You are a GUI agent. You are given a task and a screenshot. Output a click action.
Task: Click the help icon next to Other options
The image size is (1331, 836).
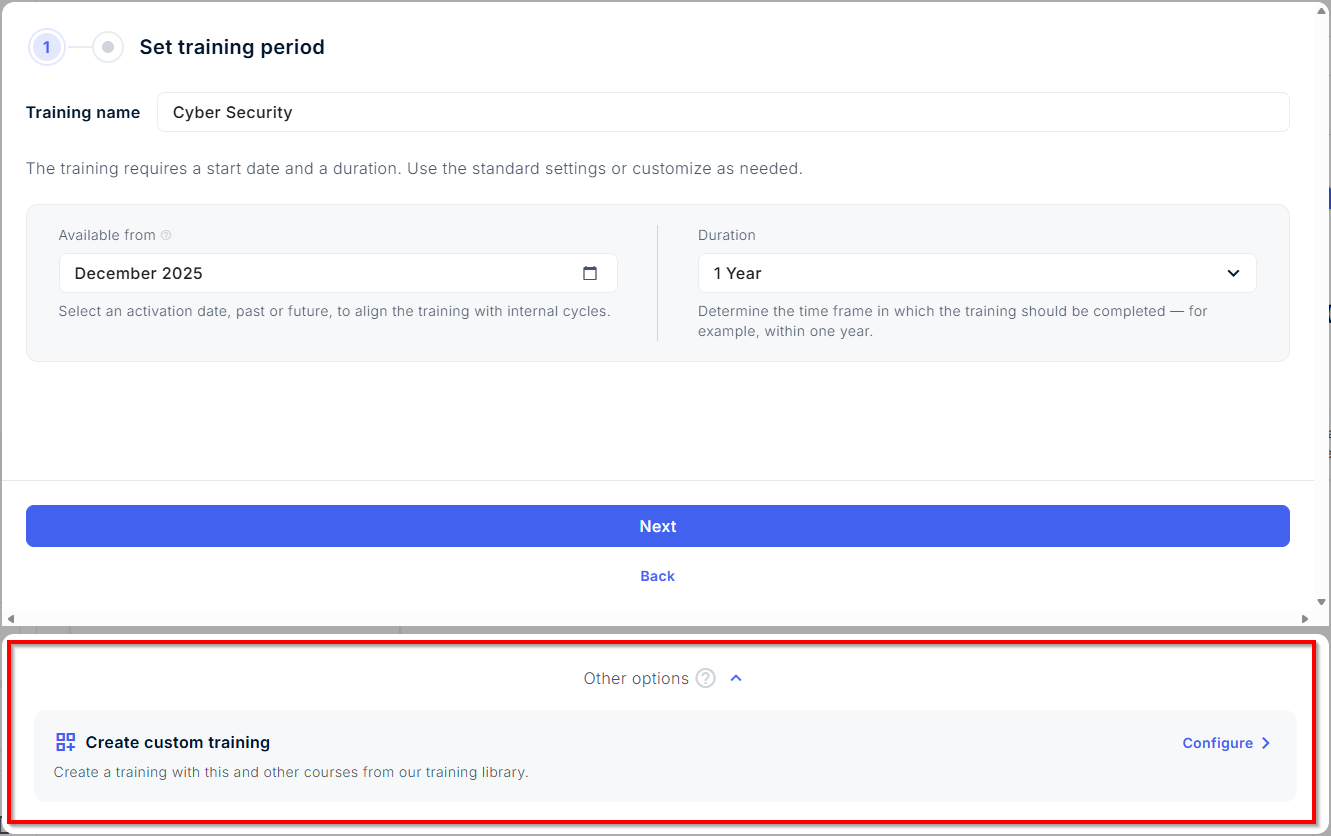coord(706,679)
